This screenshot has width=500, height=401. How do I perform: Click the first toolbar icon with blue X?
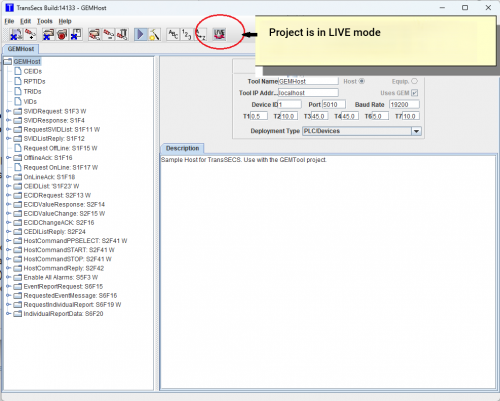pyautogui.click(x=16, y=34)
